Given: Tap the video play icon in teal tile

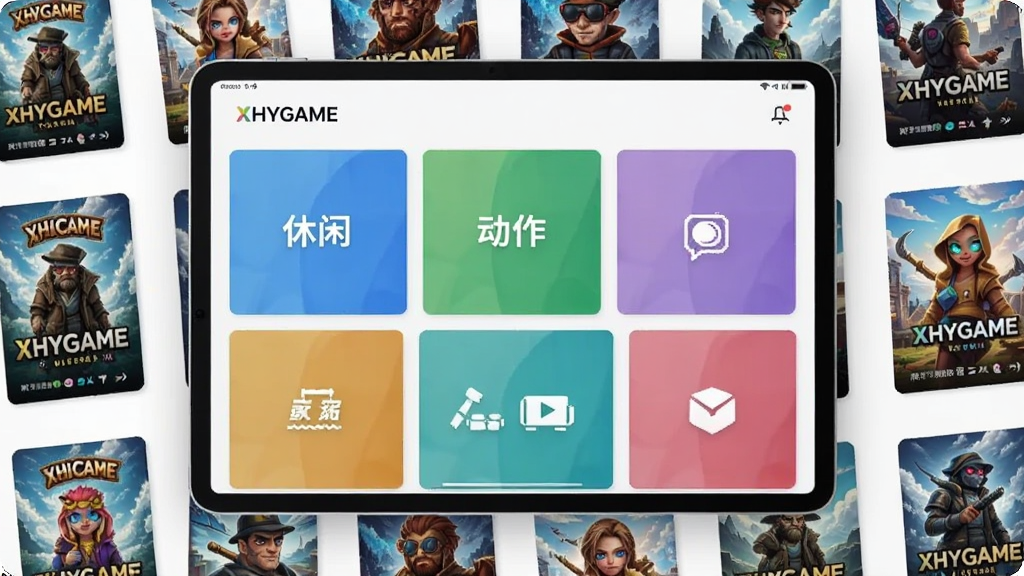Looking at the screenshot, I should (547, 412).
